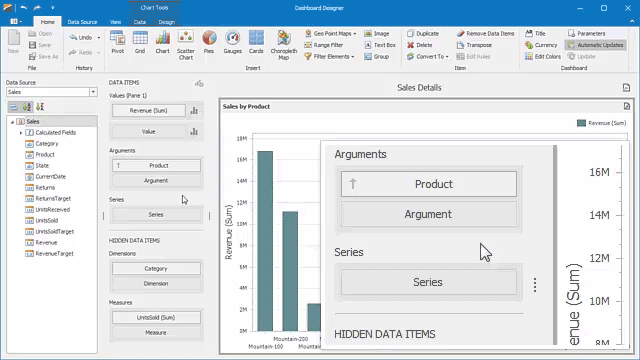Insert a Scatter Chart item

(185, 45)
